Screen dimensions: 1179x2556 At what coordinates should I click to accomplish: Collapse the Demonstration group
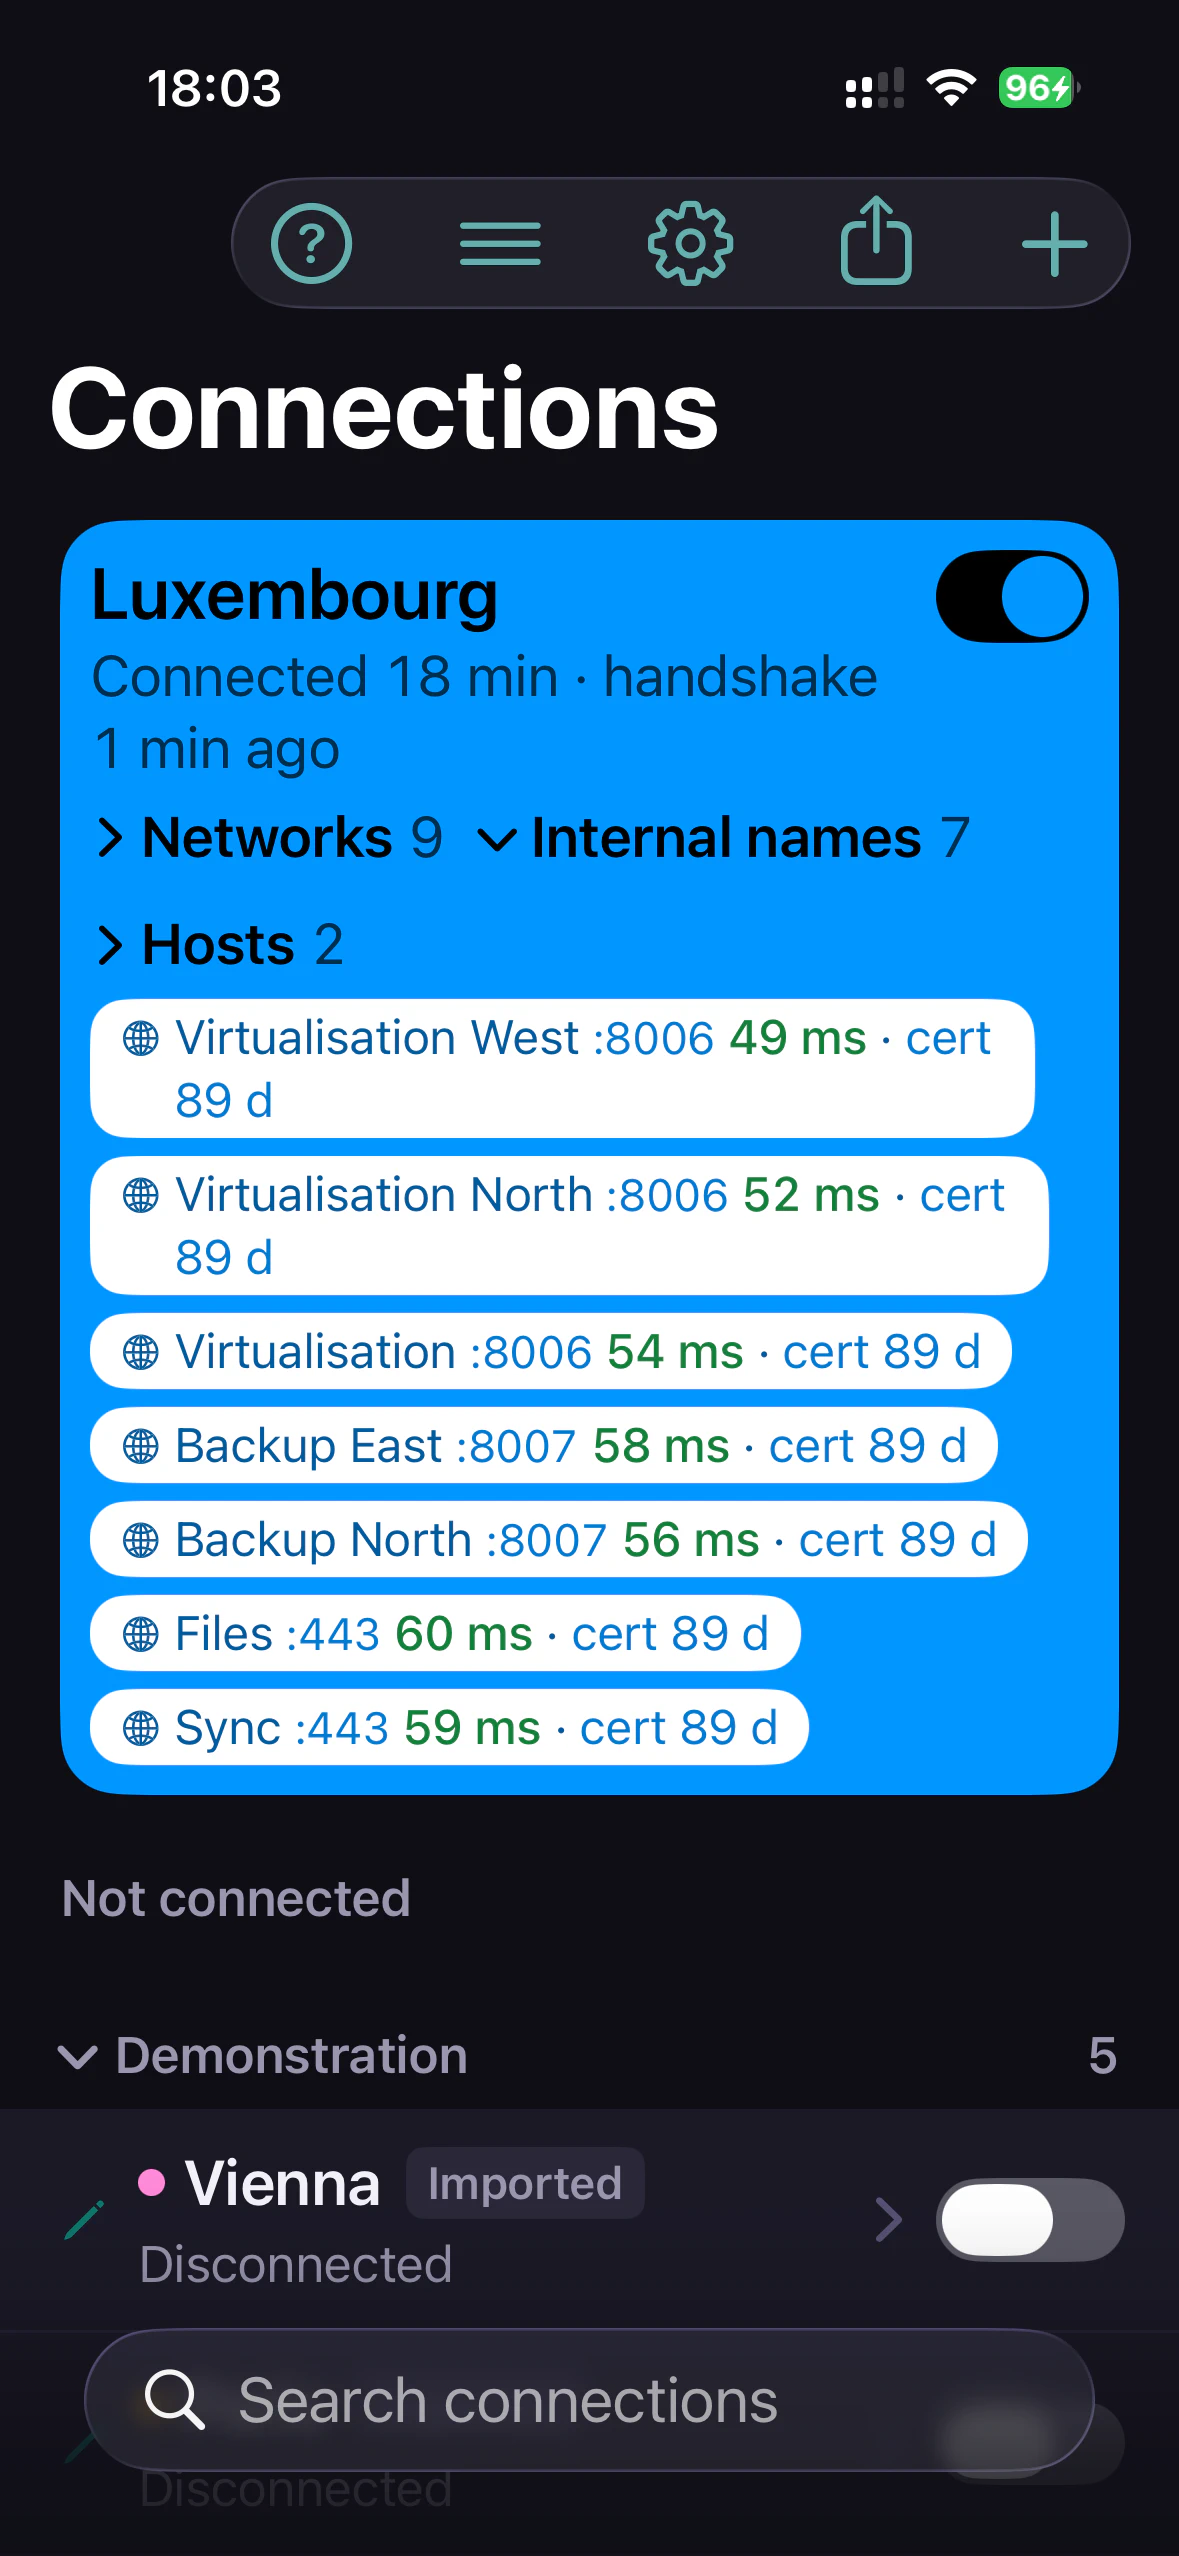coord(262,2056)
